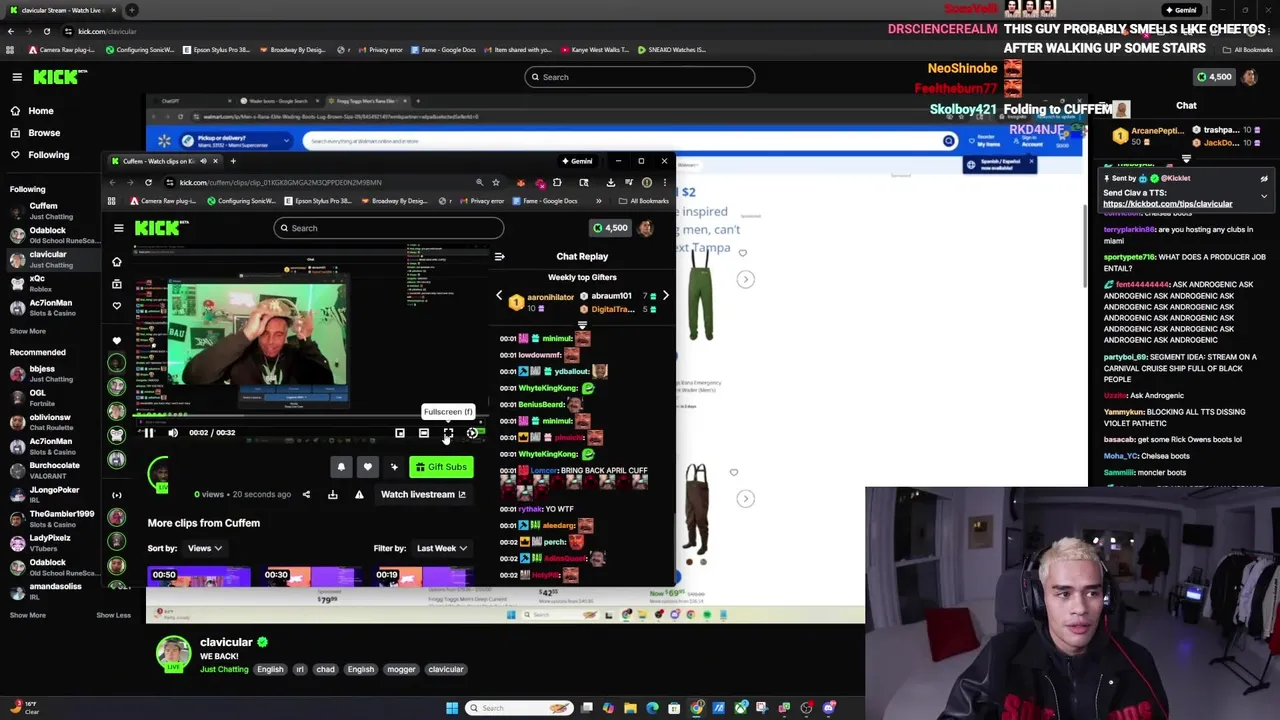Open Chrome from the taskbar

click(x=697, y=708)
